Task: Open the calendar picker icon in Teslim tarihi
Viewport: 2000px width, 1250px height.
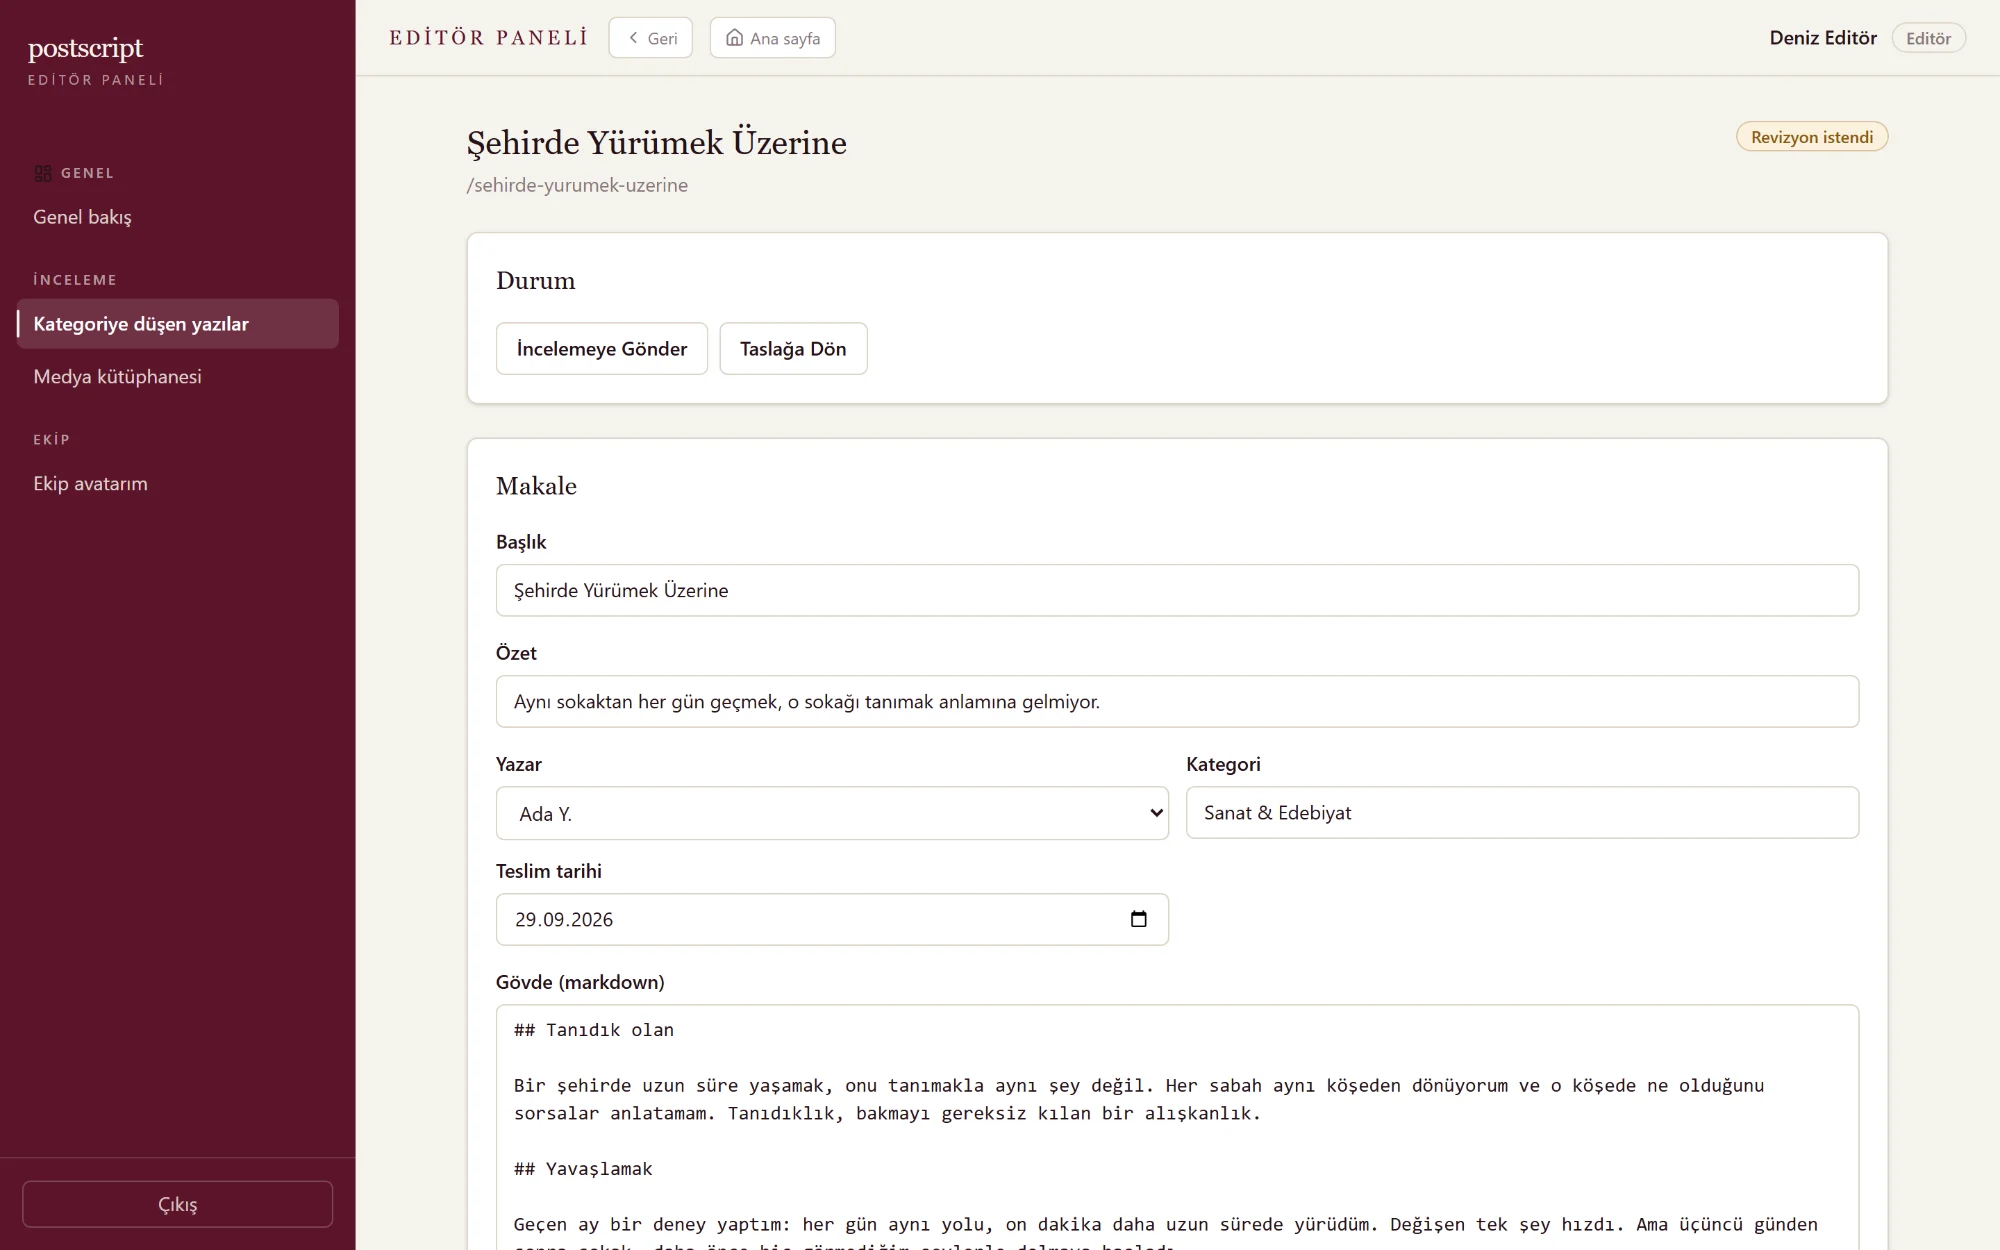Action: pyautogui.click(x=1138, y=919)
